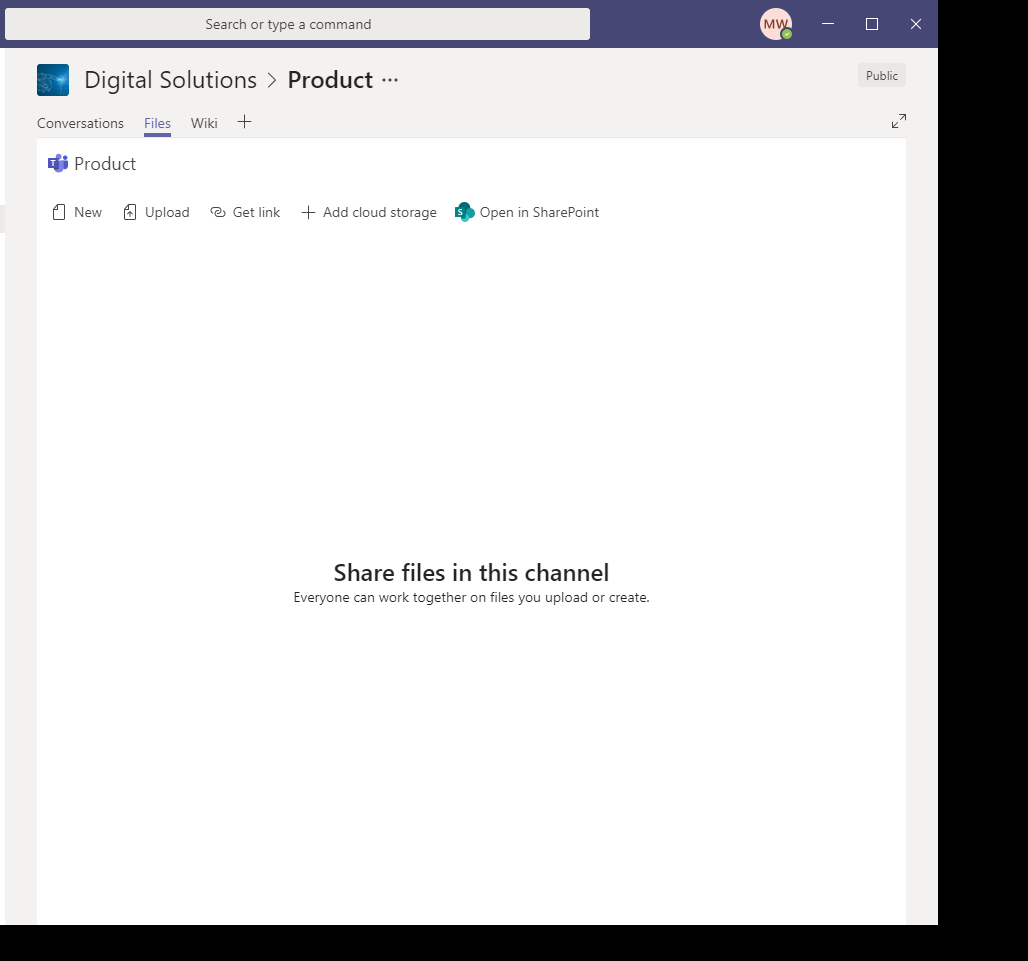The image size is (1028, 961).
Task: Click the New button label
Action: point(88,212)
